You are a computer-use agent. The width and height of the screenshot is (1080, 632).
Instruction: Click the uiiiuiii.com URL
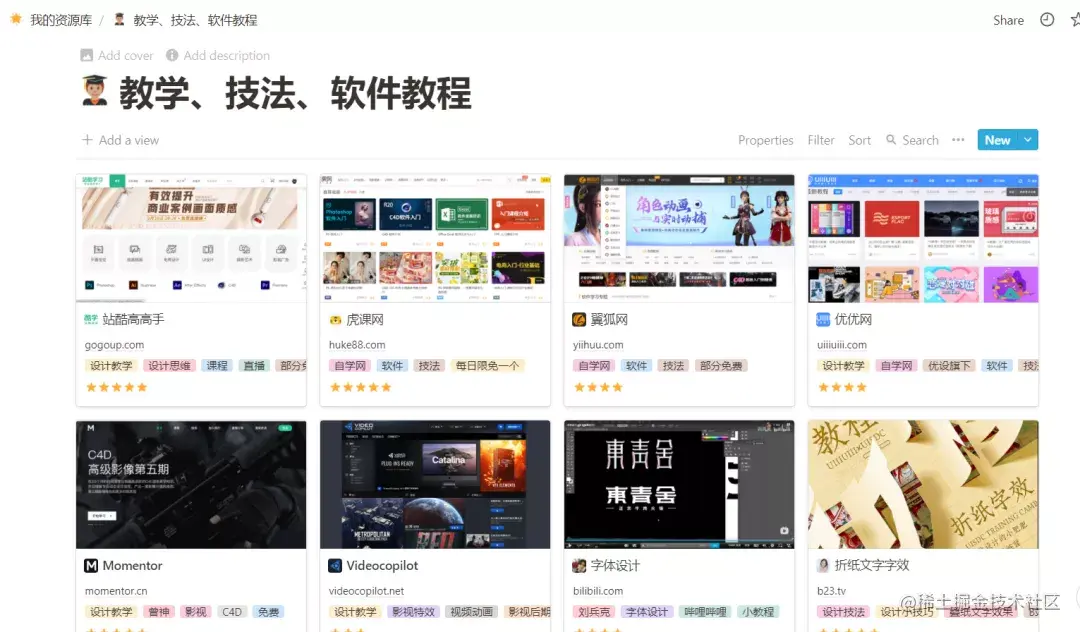pos(842,345)
